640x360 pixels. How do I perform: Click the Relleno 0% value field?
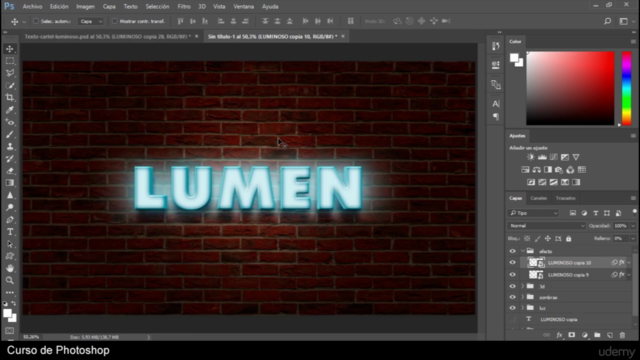620,239
